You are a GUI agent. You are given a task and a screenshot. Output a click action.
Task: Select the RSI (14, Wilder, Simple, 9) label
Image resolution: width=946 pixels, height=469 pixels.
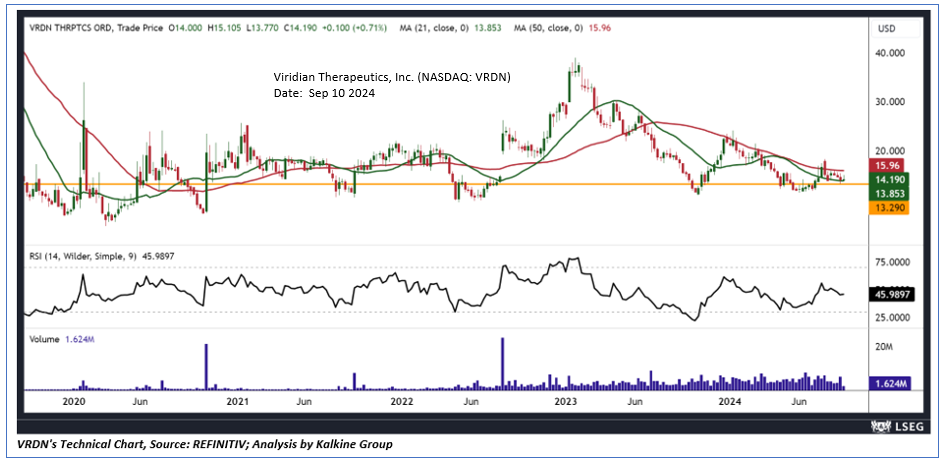pos(84,256)
